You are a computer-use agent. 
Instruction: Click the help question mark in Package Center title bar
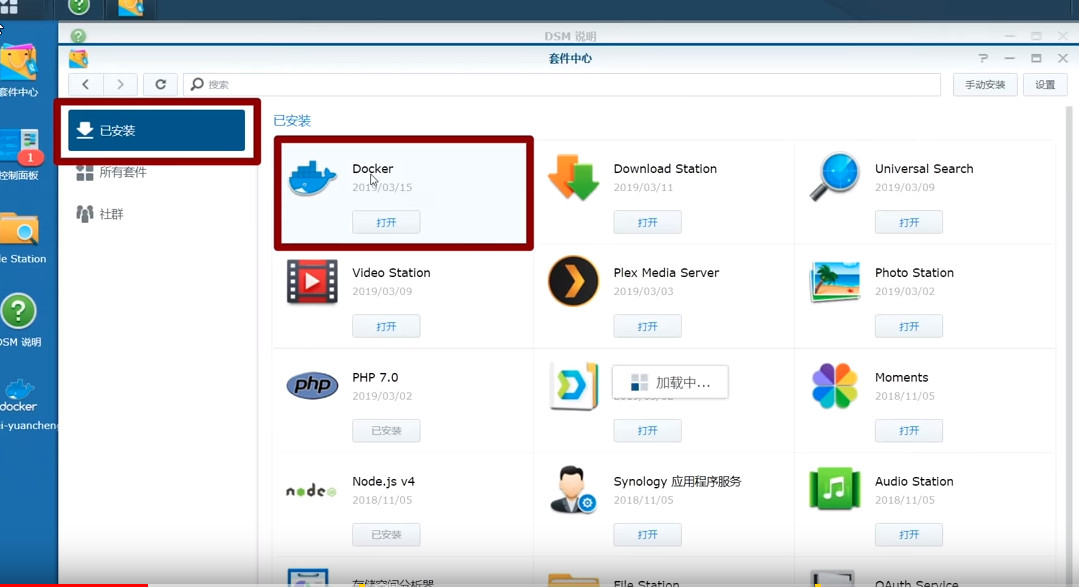click(983, 58)
